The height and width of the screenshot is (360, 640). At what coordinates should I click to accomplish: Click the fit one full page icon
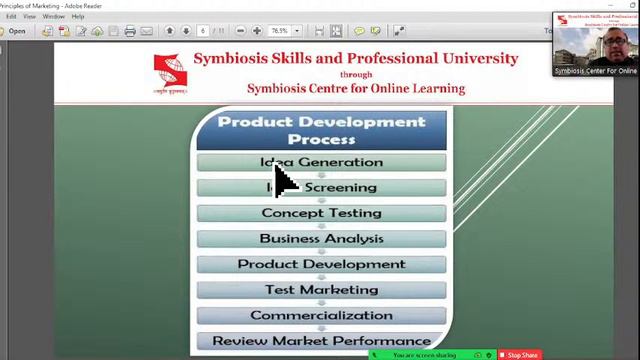tap(336, 31)
